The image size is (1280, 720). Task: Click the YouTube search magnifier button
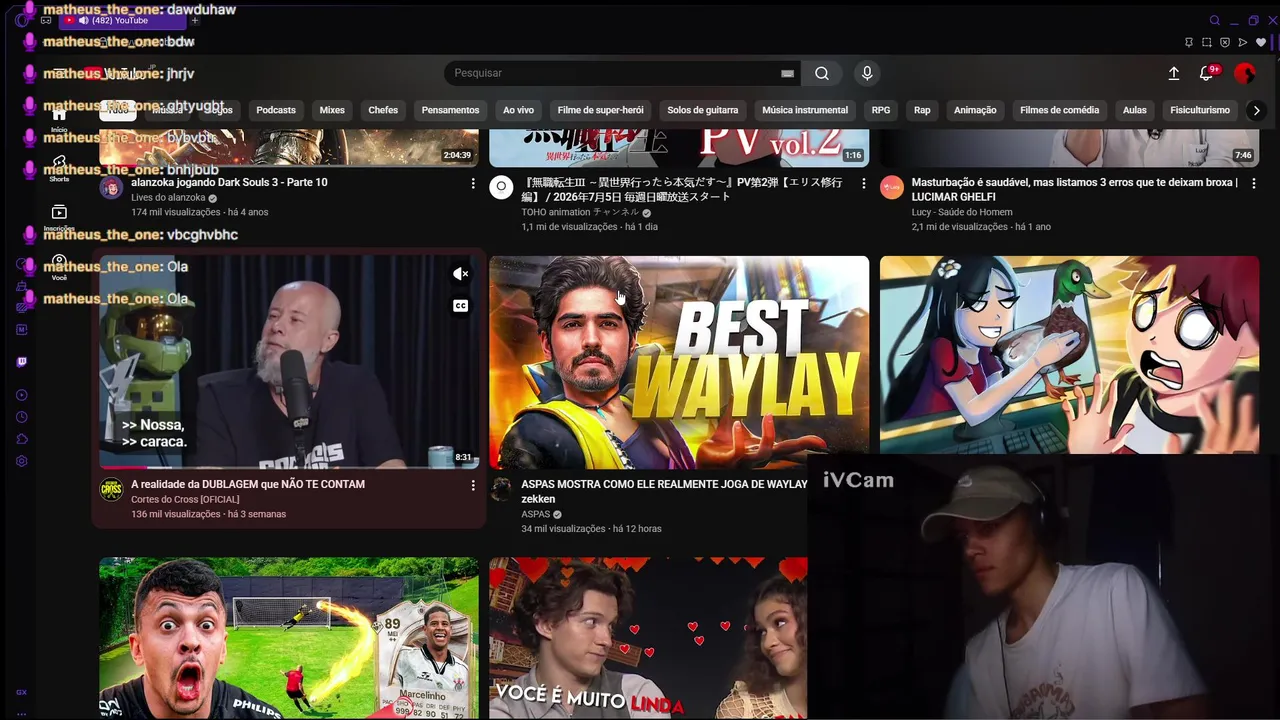tap(822, 73)
